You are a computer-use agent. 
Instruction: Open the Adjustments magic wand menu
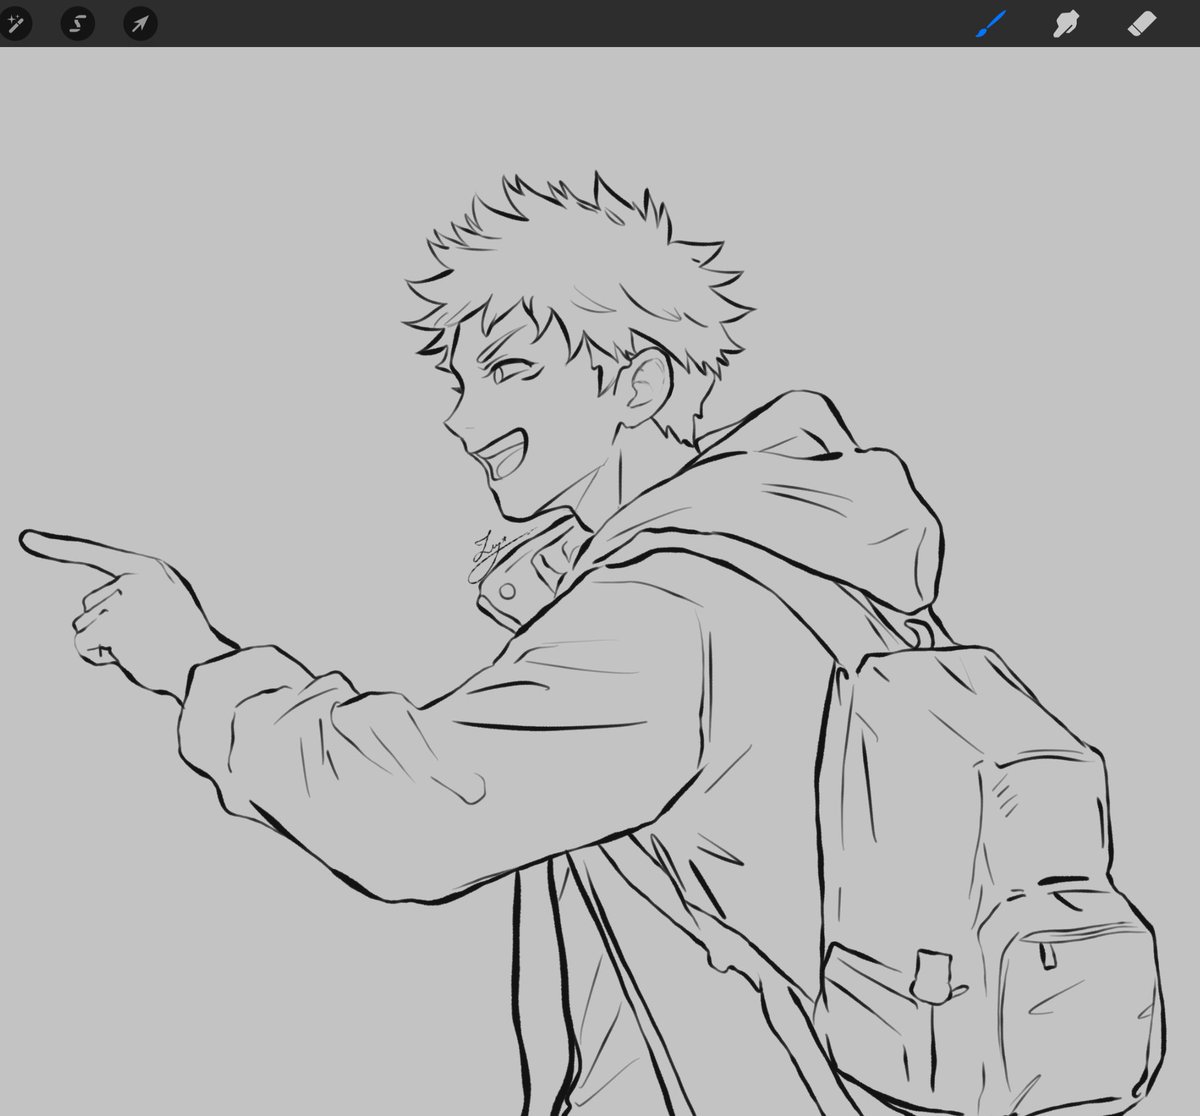coord(15,23)
